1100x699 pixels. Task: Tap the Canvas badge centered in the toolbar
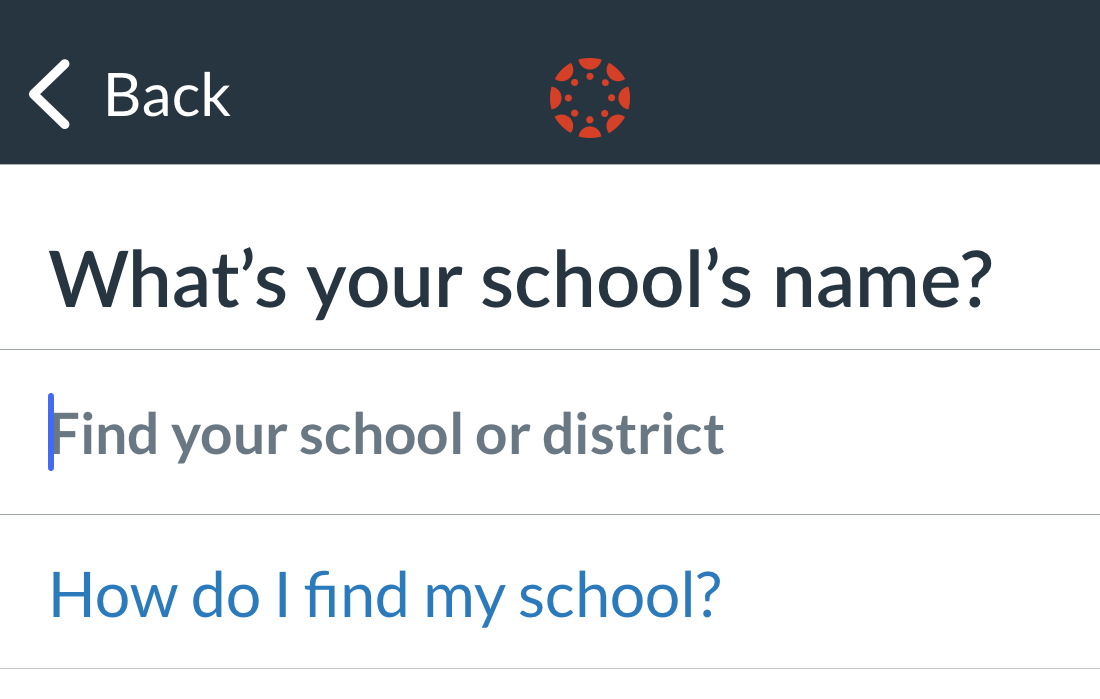pyautogui.click(x=588, y=97)
